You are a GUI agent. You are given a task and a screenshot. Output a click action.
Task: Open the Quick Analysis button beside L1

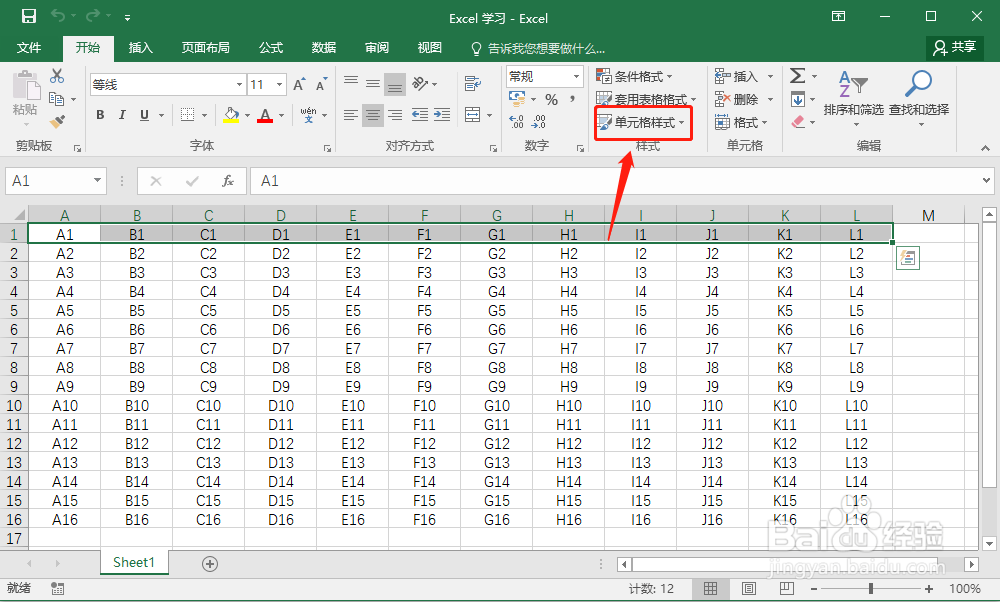[x=908, y=258]
